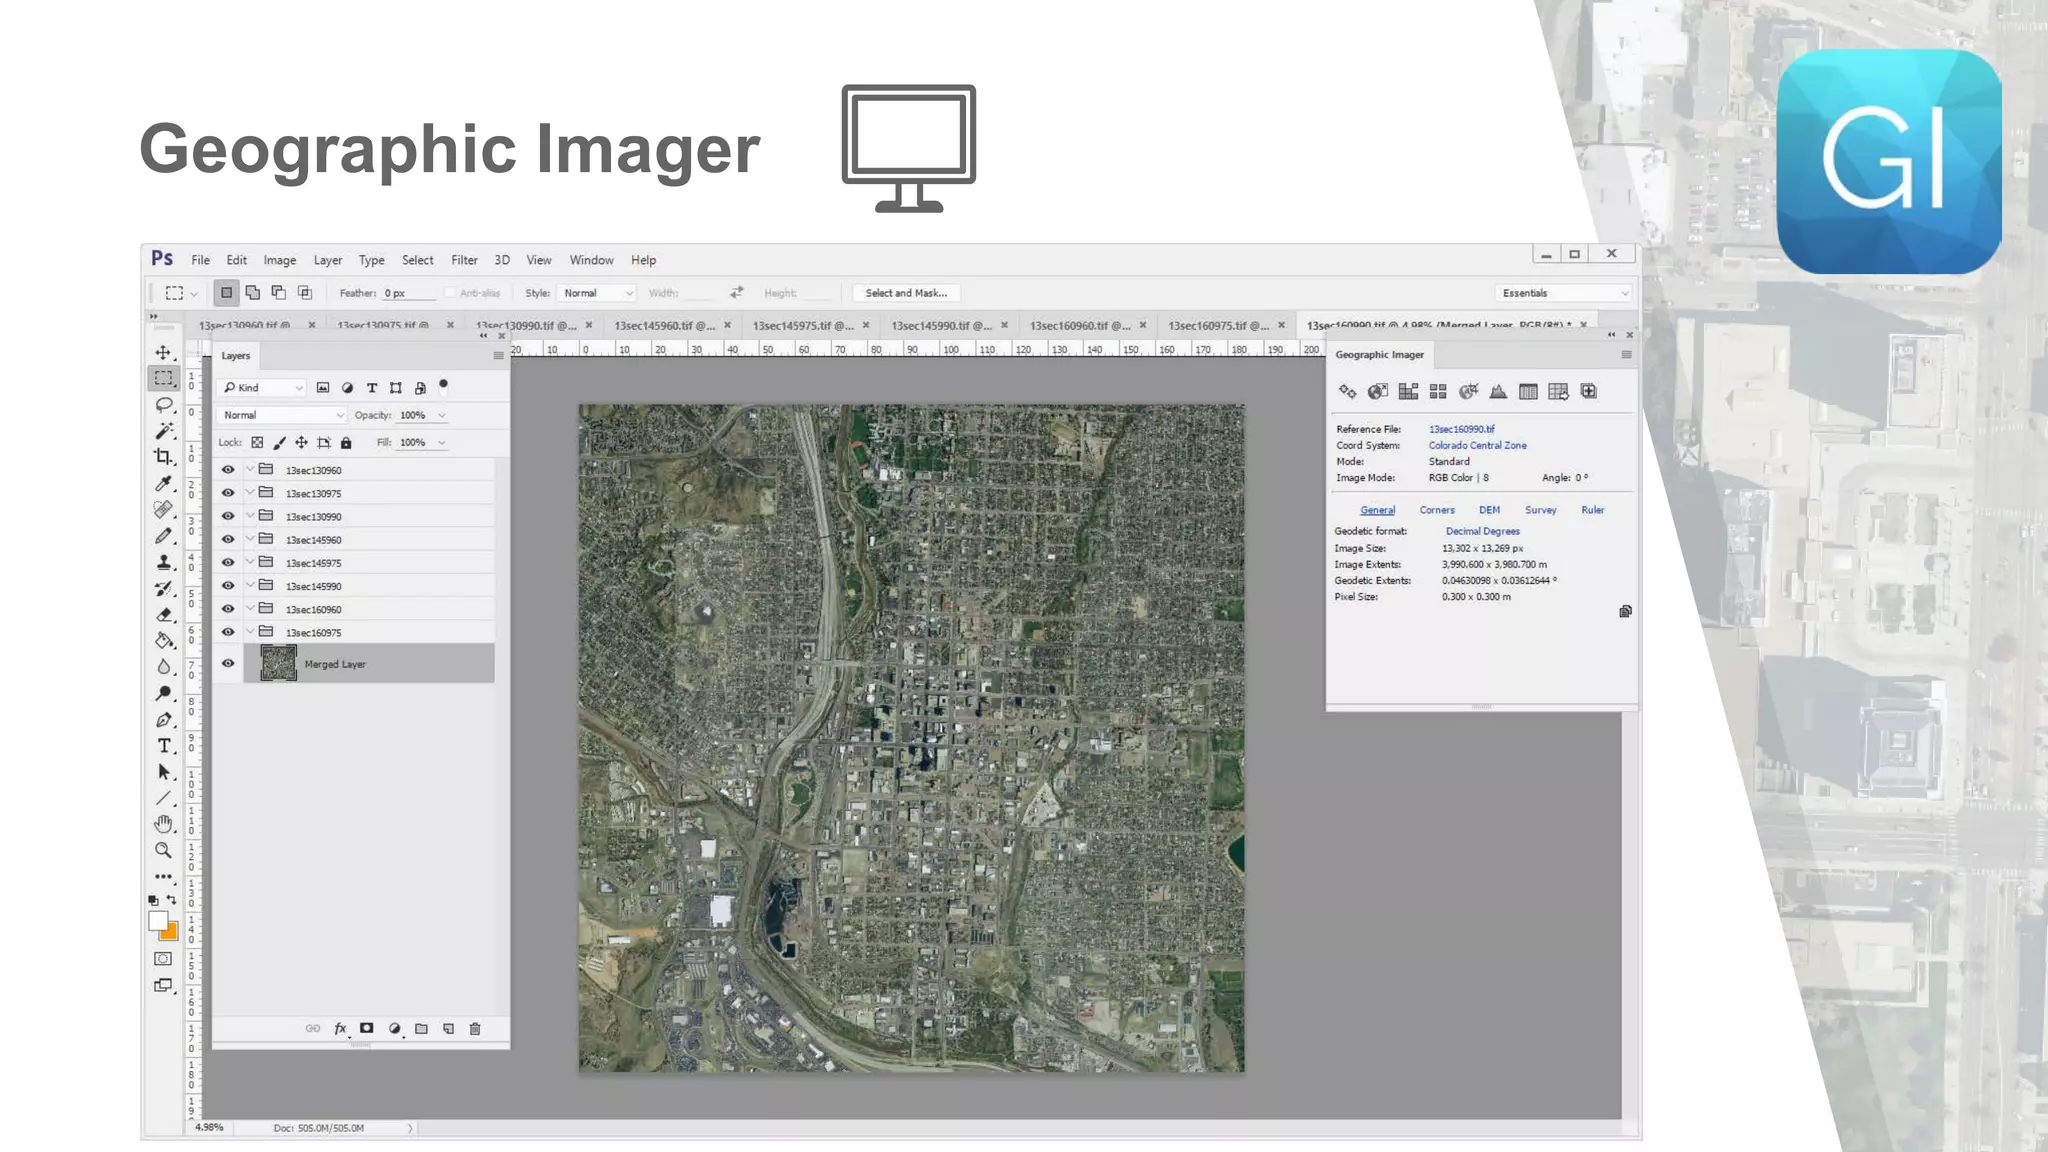Image resolution: width=2048 pixels, height=1152 pixels.
Task: Hide the 13sec130990 layer group
Action: click(x=228, y=516)
